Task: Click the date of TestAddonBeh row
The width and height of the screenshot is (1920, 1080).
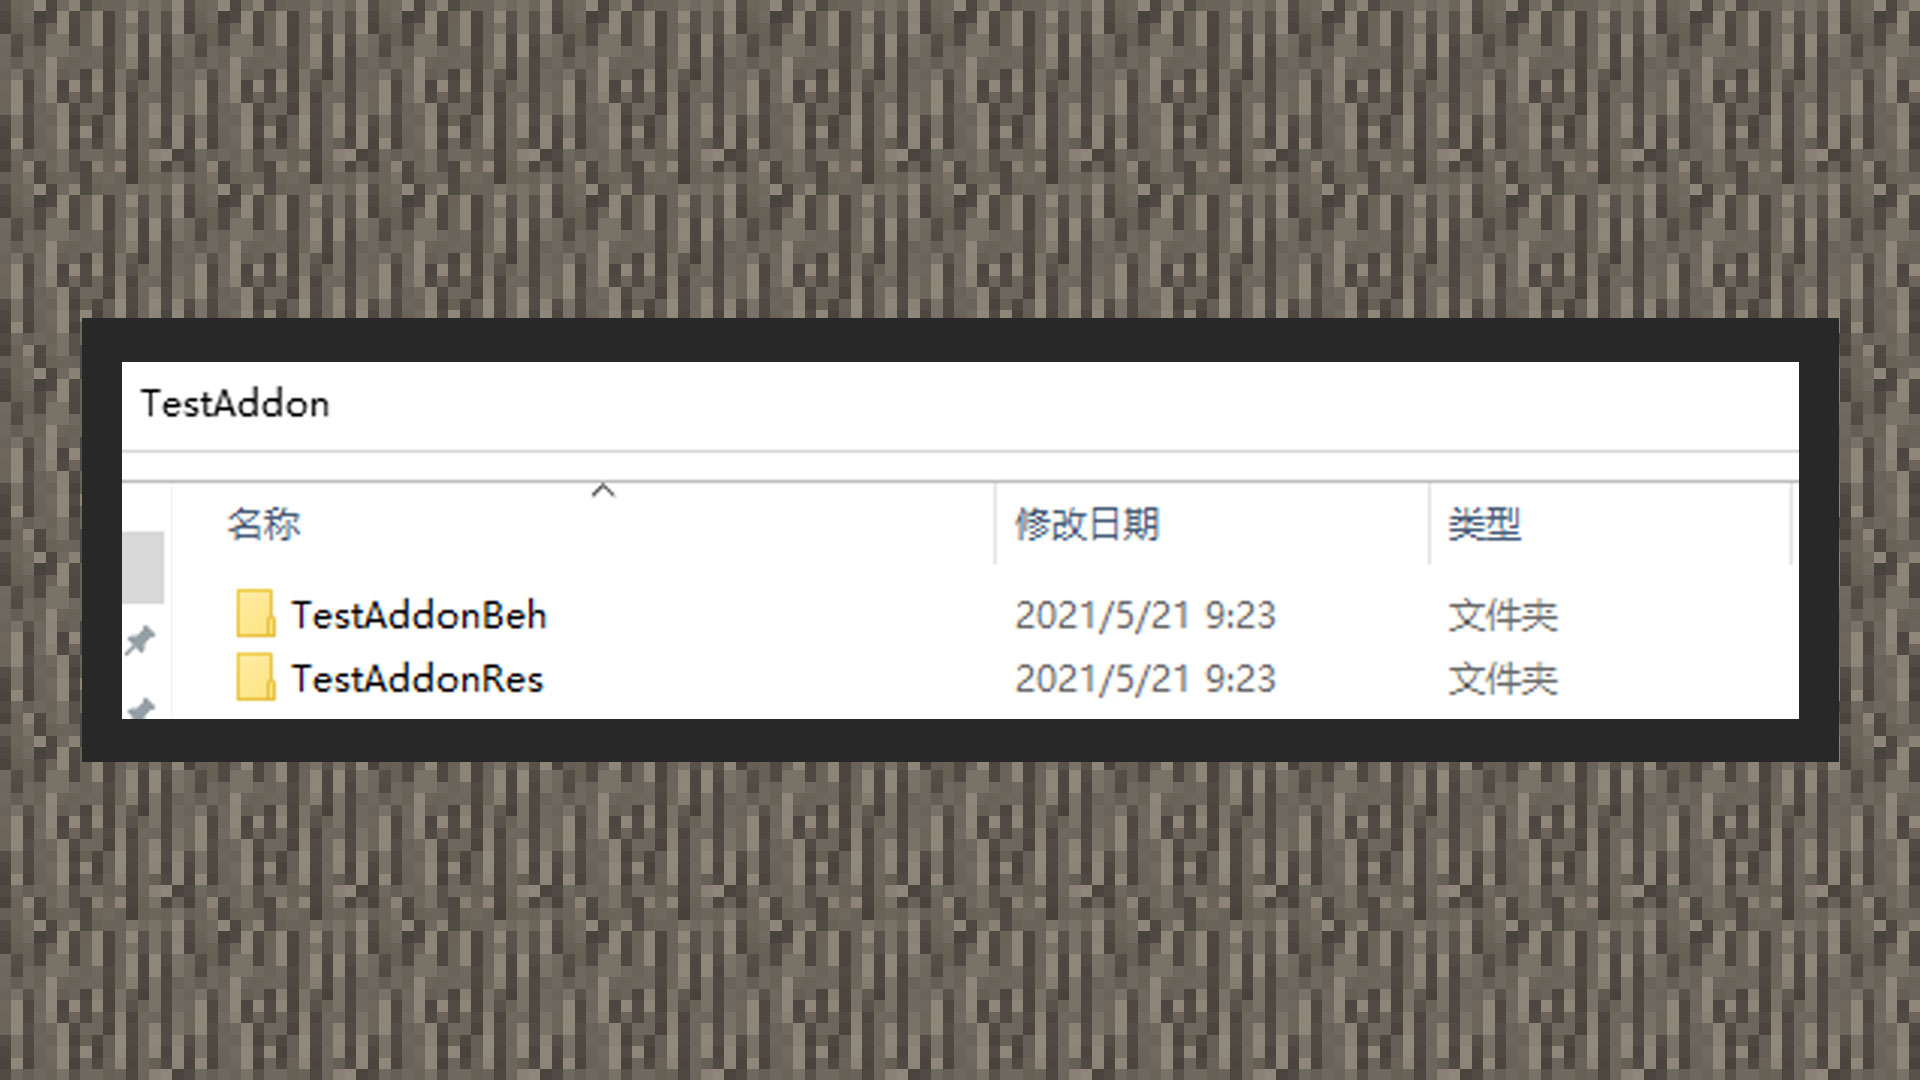Action: coord(1145,615)
